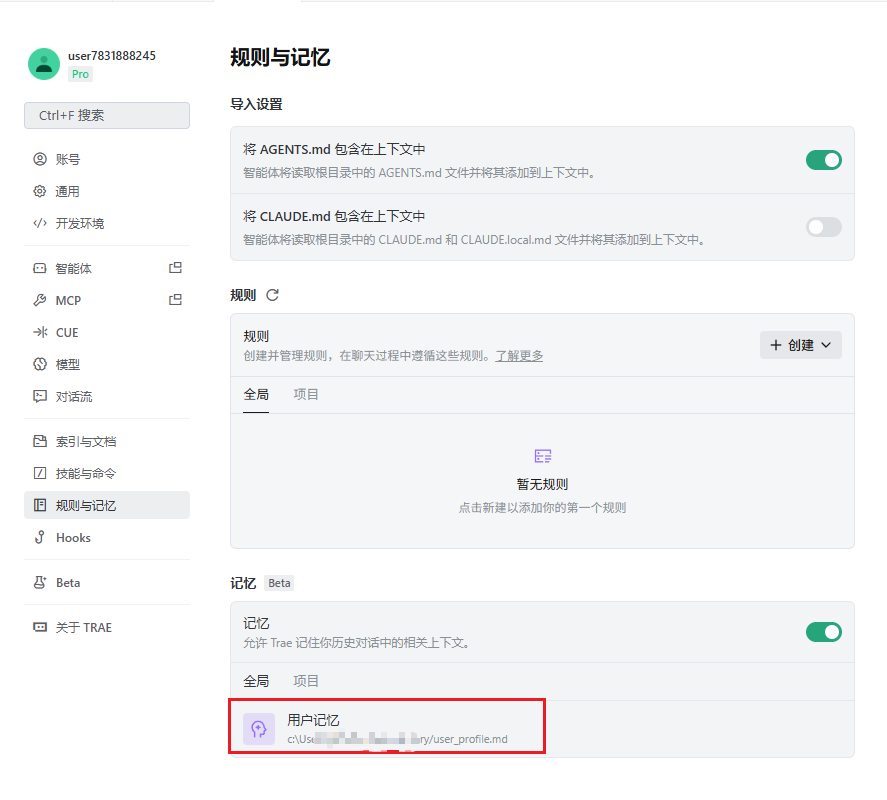Image resolution: width=887 pixels, height=800 pixels.
Task: Turn off the 记忆 memory toggle
Action: point(824,632)
